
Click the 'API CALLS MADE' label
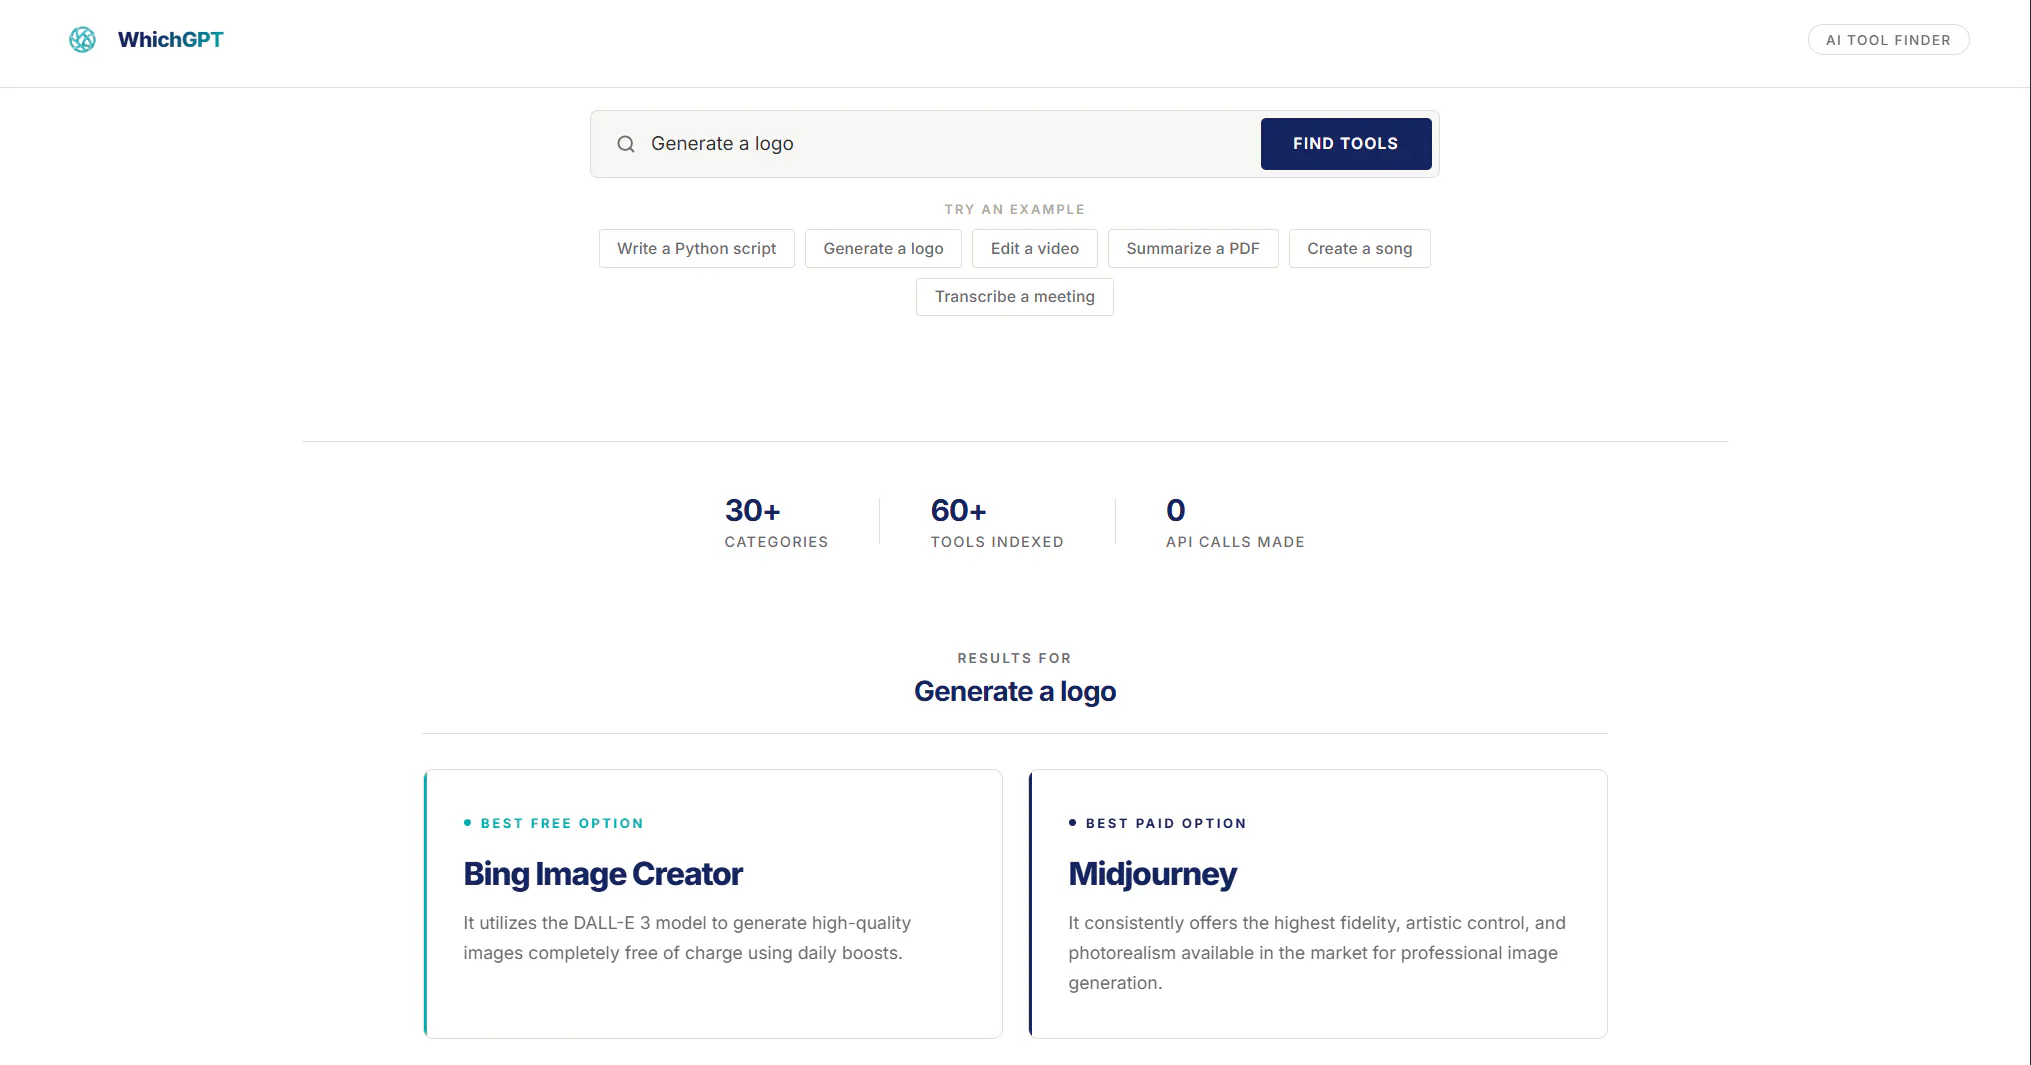click(1235, 542)
